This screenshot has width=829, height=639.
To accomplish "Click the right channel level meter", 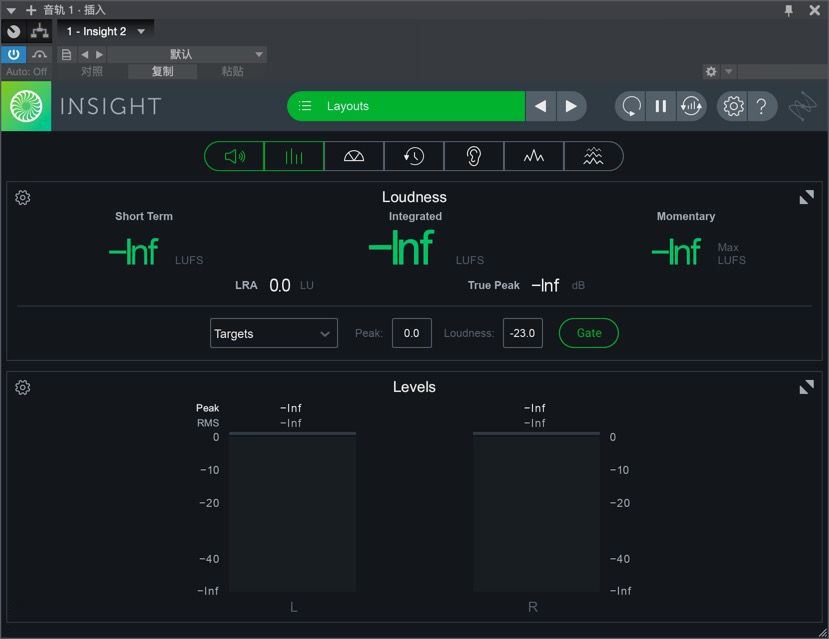I will [536, 512].
